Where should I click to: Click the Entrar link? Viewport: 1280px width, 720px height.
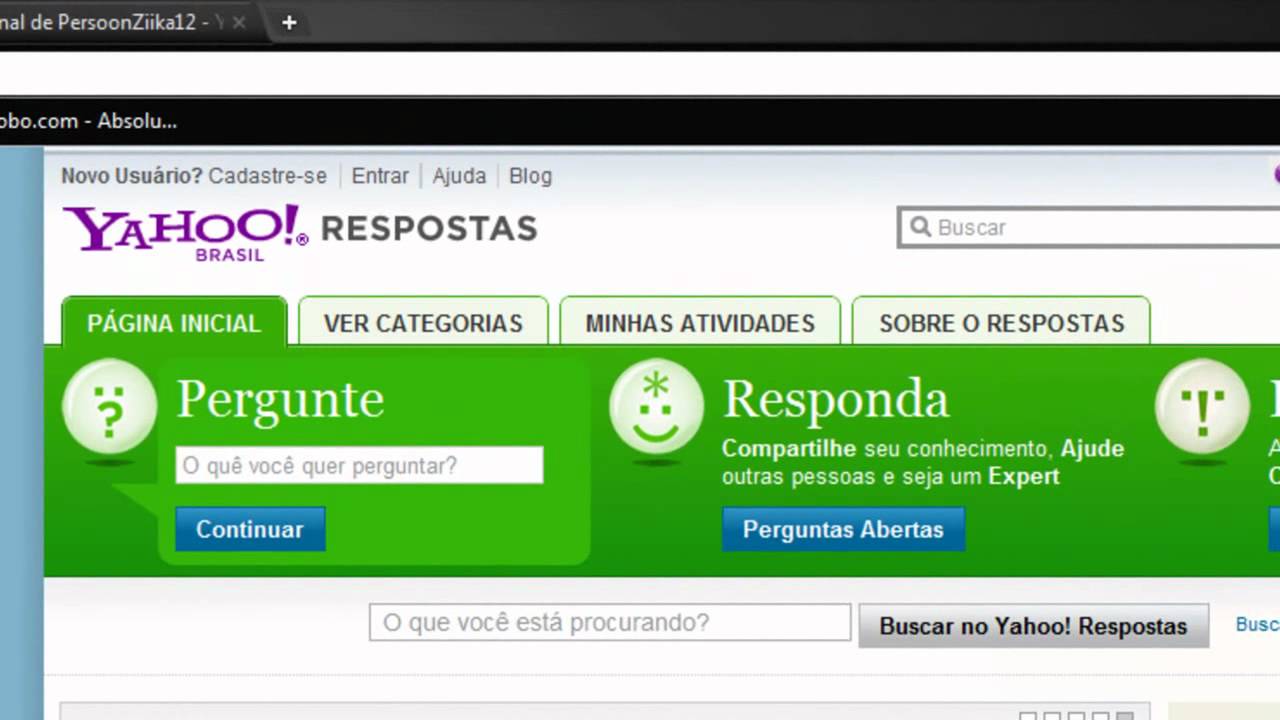380,176
